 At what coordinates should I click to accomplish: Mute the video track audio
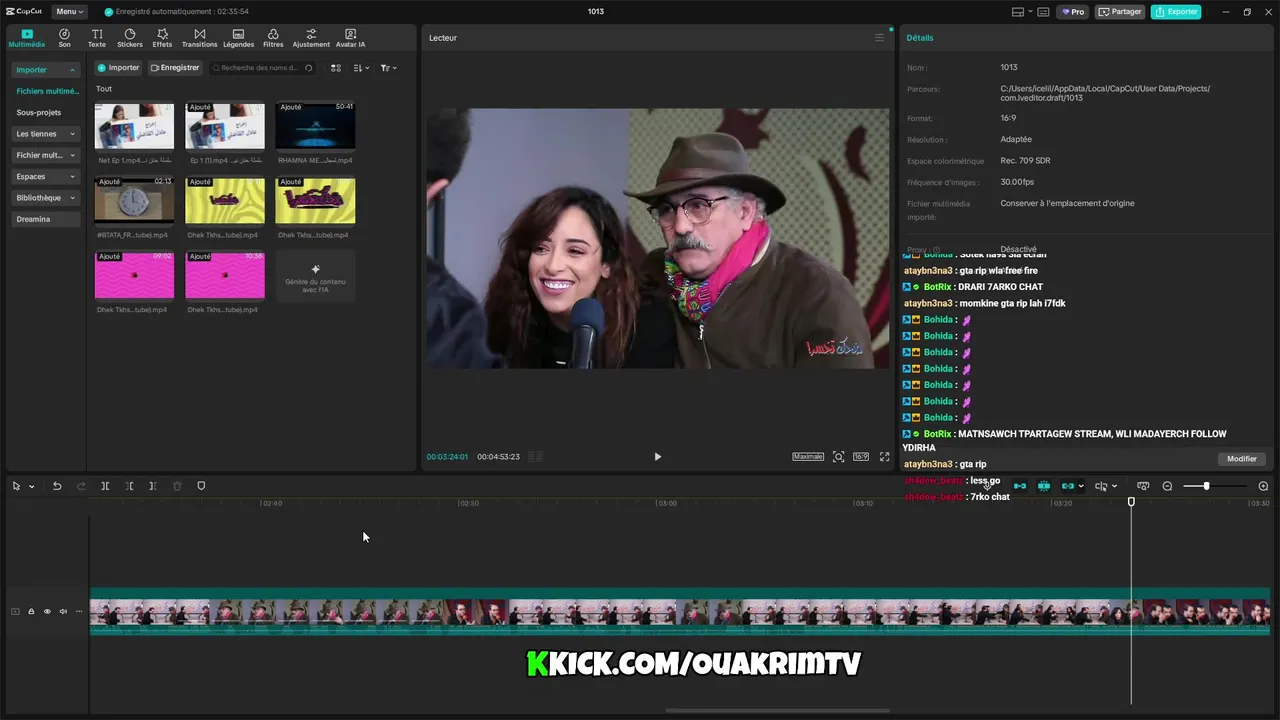[x=63, y=611]
